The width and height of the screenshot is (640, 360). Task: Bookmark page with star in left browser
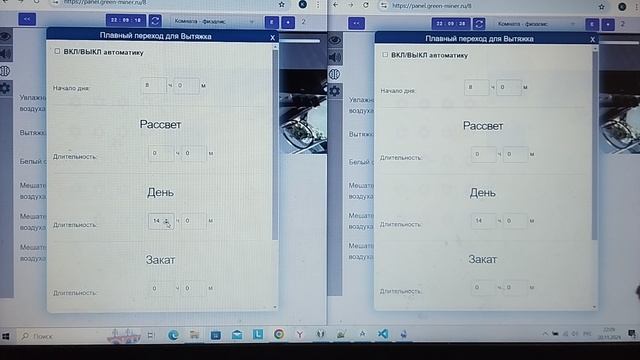pyautogui.click(x=282, y=4)
